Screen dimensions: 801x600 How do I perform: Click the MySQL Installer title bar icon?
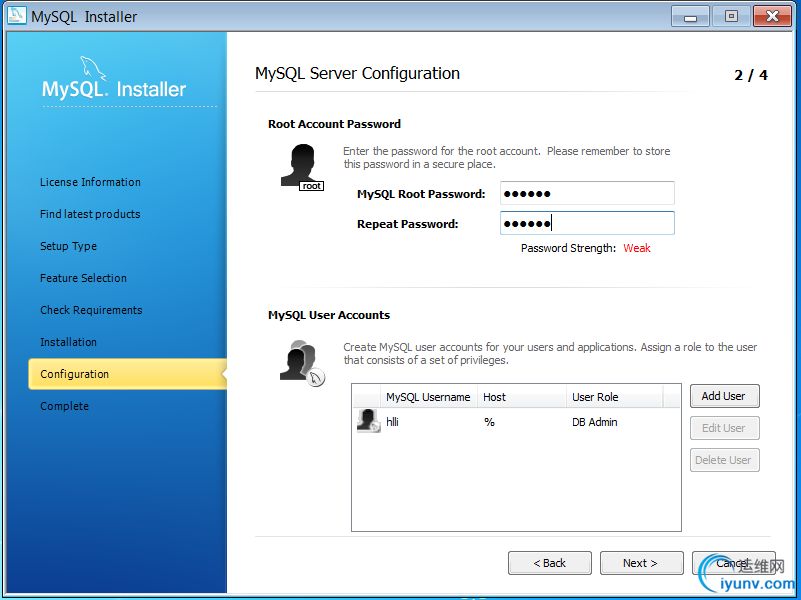pyautogui.click(x=16, y=15)
